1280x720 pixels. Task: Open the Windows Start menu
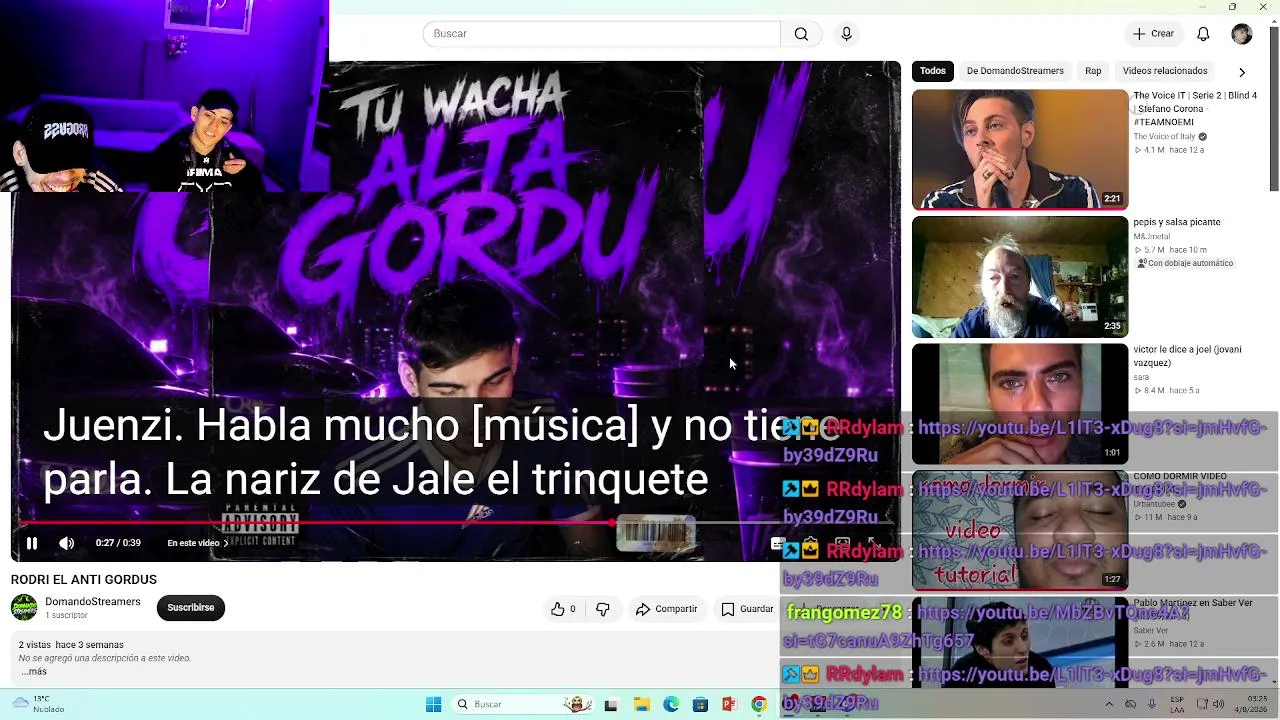[x=433, y=705]
